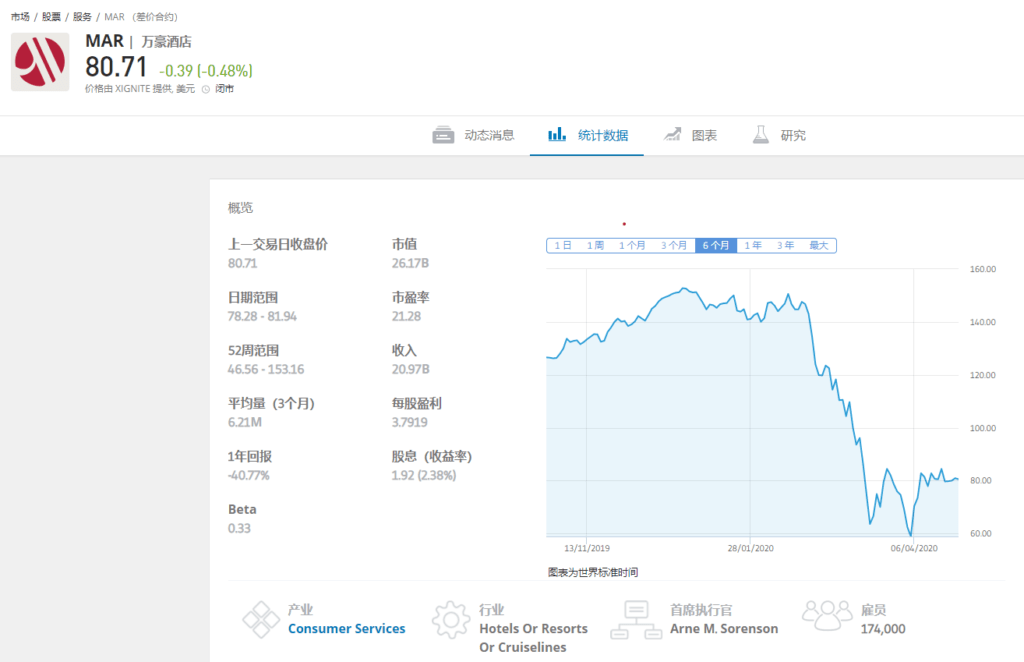
Task: Open the Consumer Services industry link
Action: (347, 629)
